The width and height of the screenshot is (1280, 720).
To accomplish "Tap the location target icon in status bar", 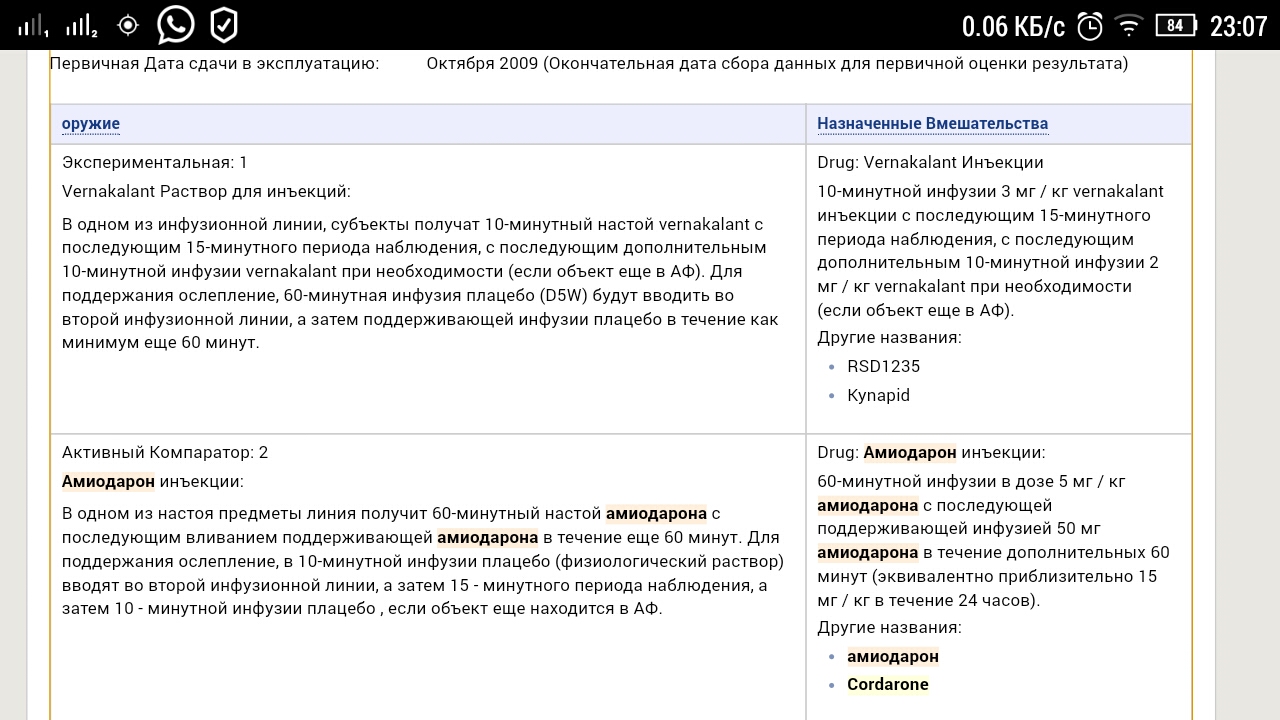I will tap(128, 25).
